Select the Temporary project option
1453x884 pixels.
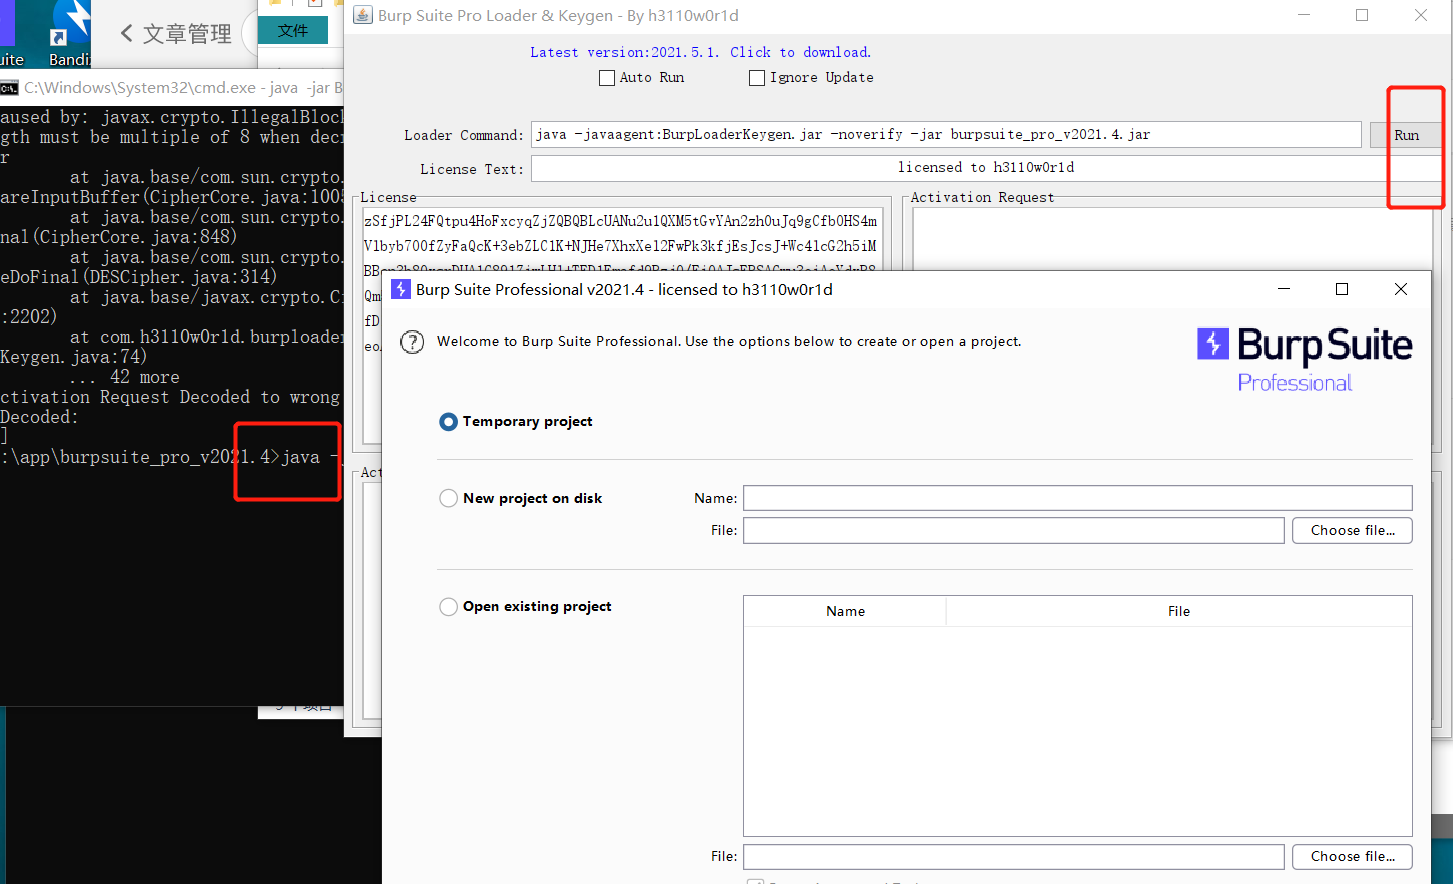448,421
